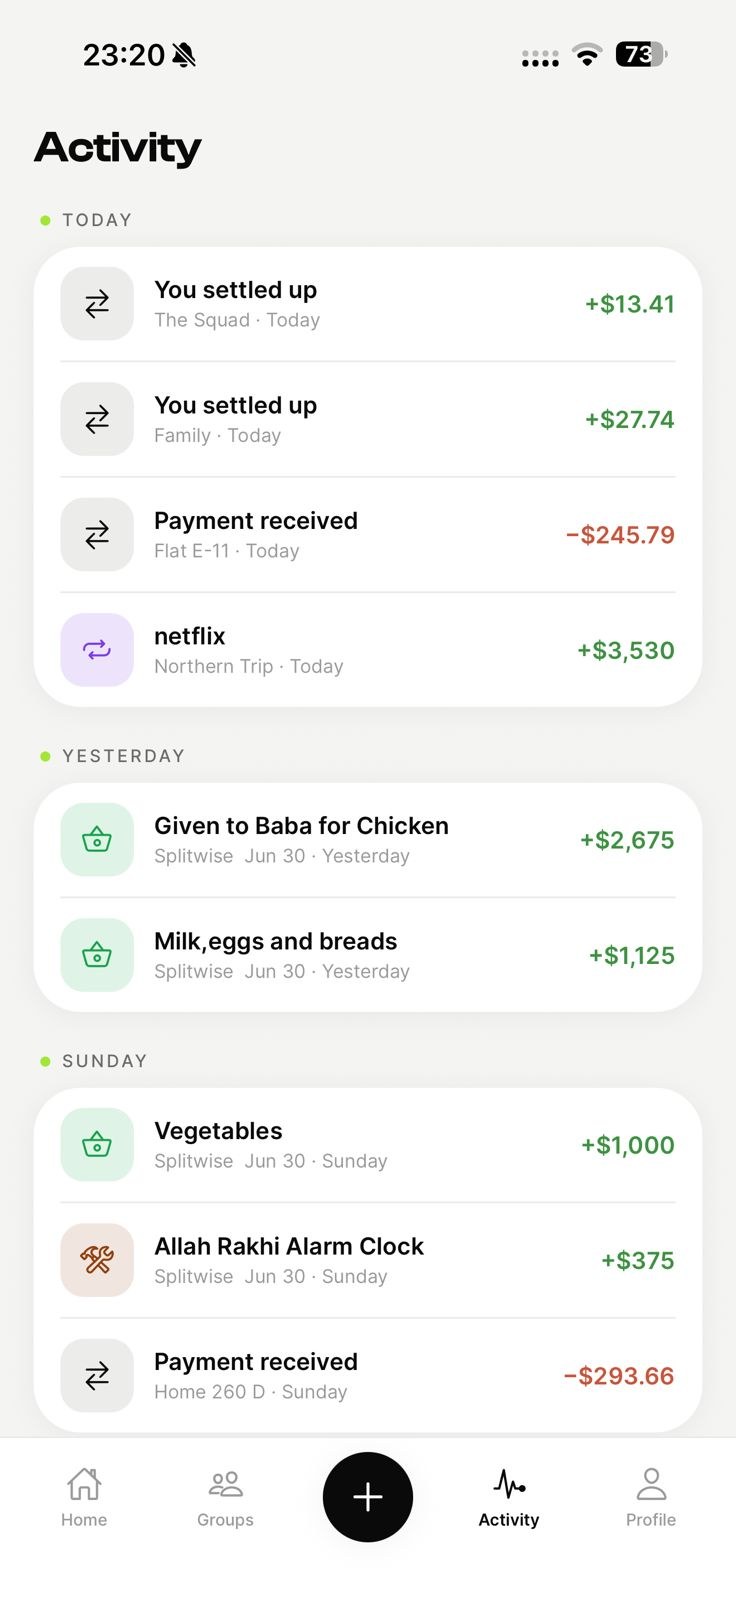Image resolution: width=736 pixels, height=1600 pixels.
Task: Select the Activity tab in bottom bar
Action: 509,1497
